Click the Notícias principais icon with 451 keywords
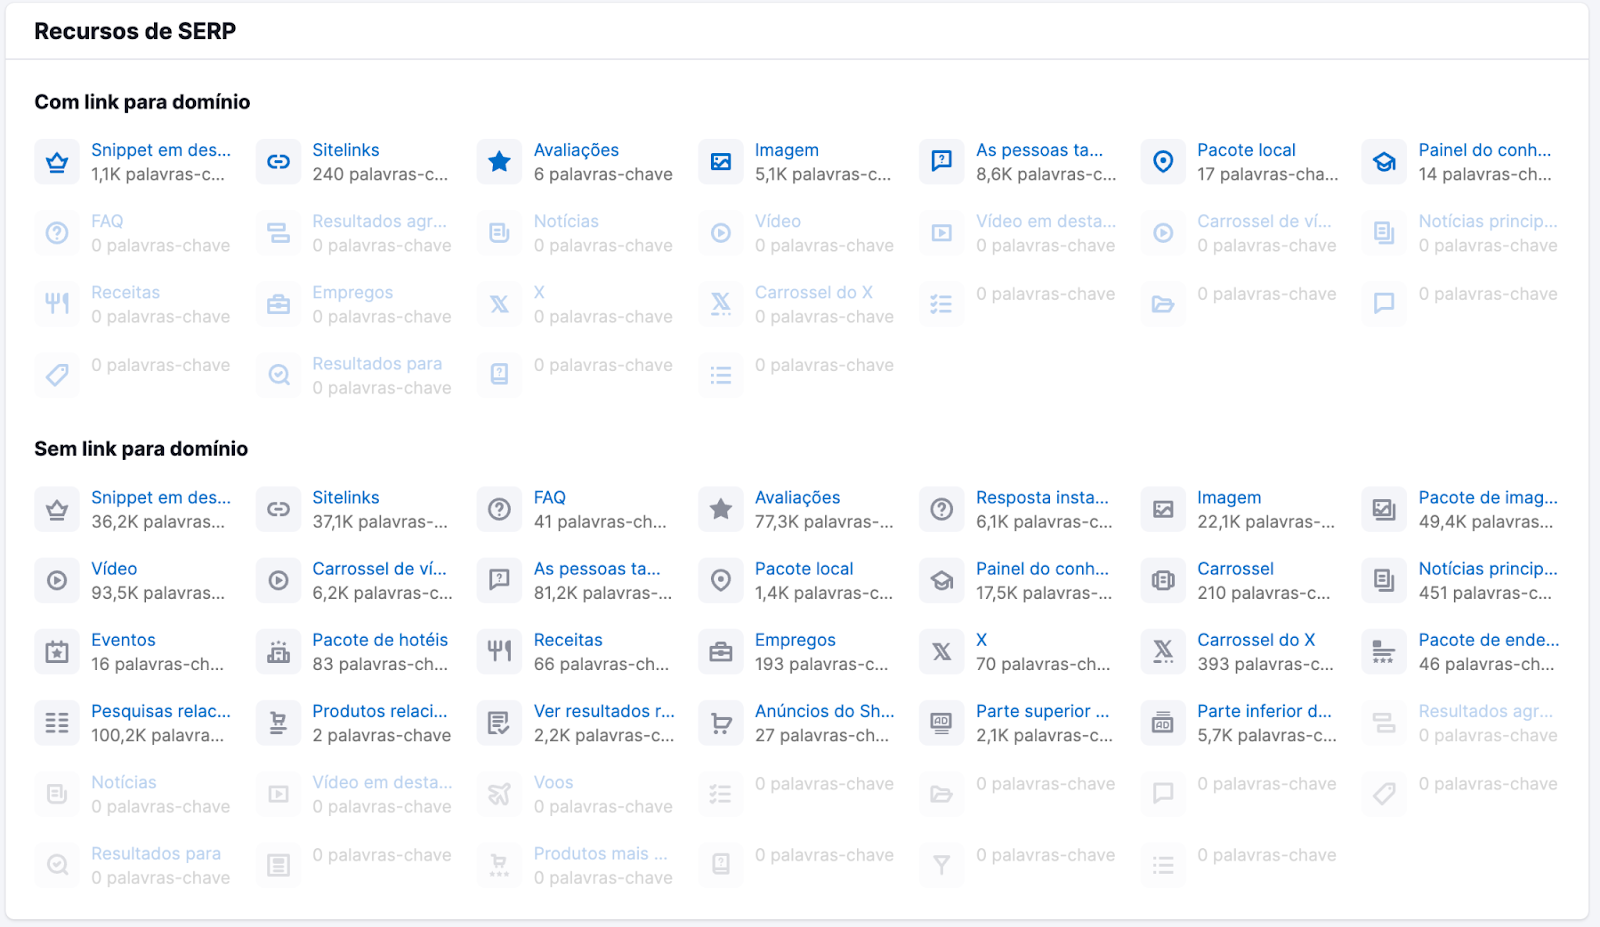Viewport: 1600px width, 927px height. (x=1384, y=581)
